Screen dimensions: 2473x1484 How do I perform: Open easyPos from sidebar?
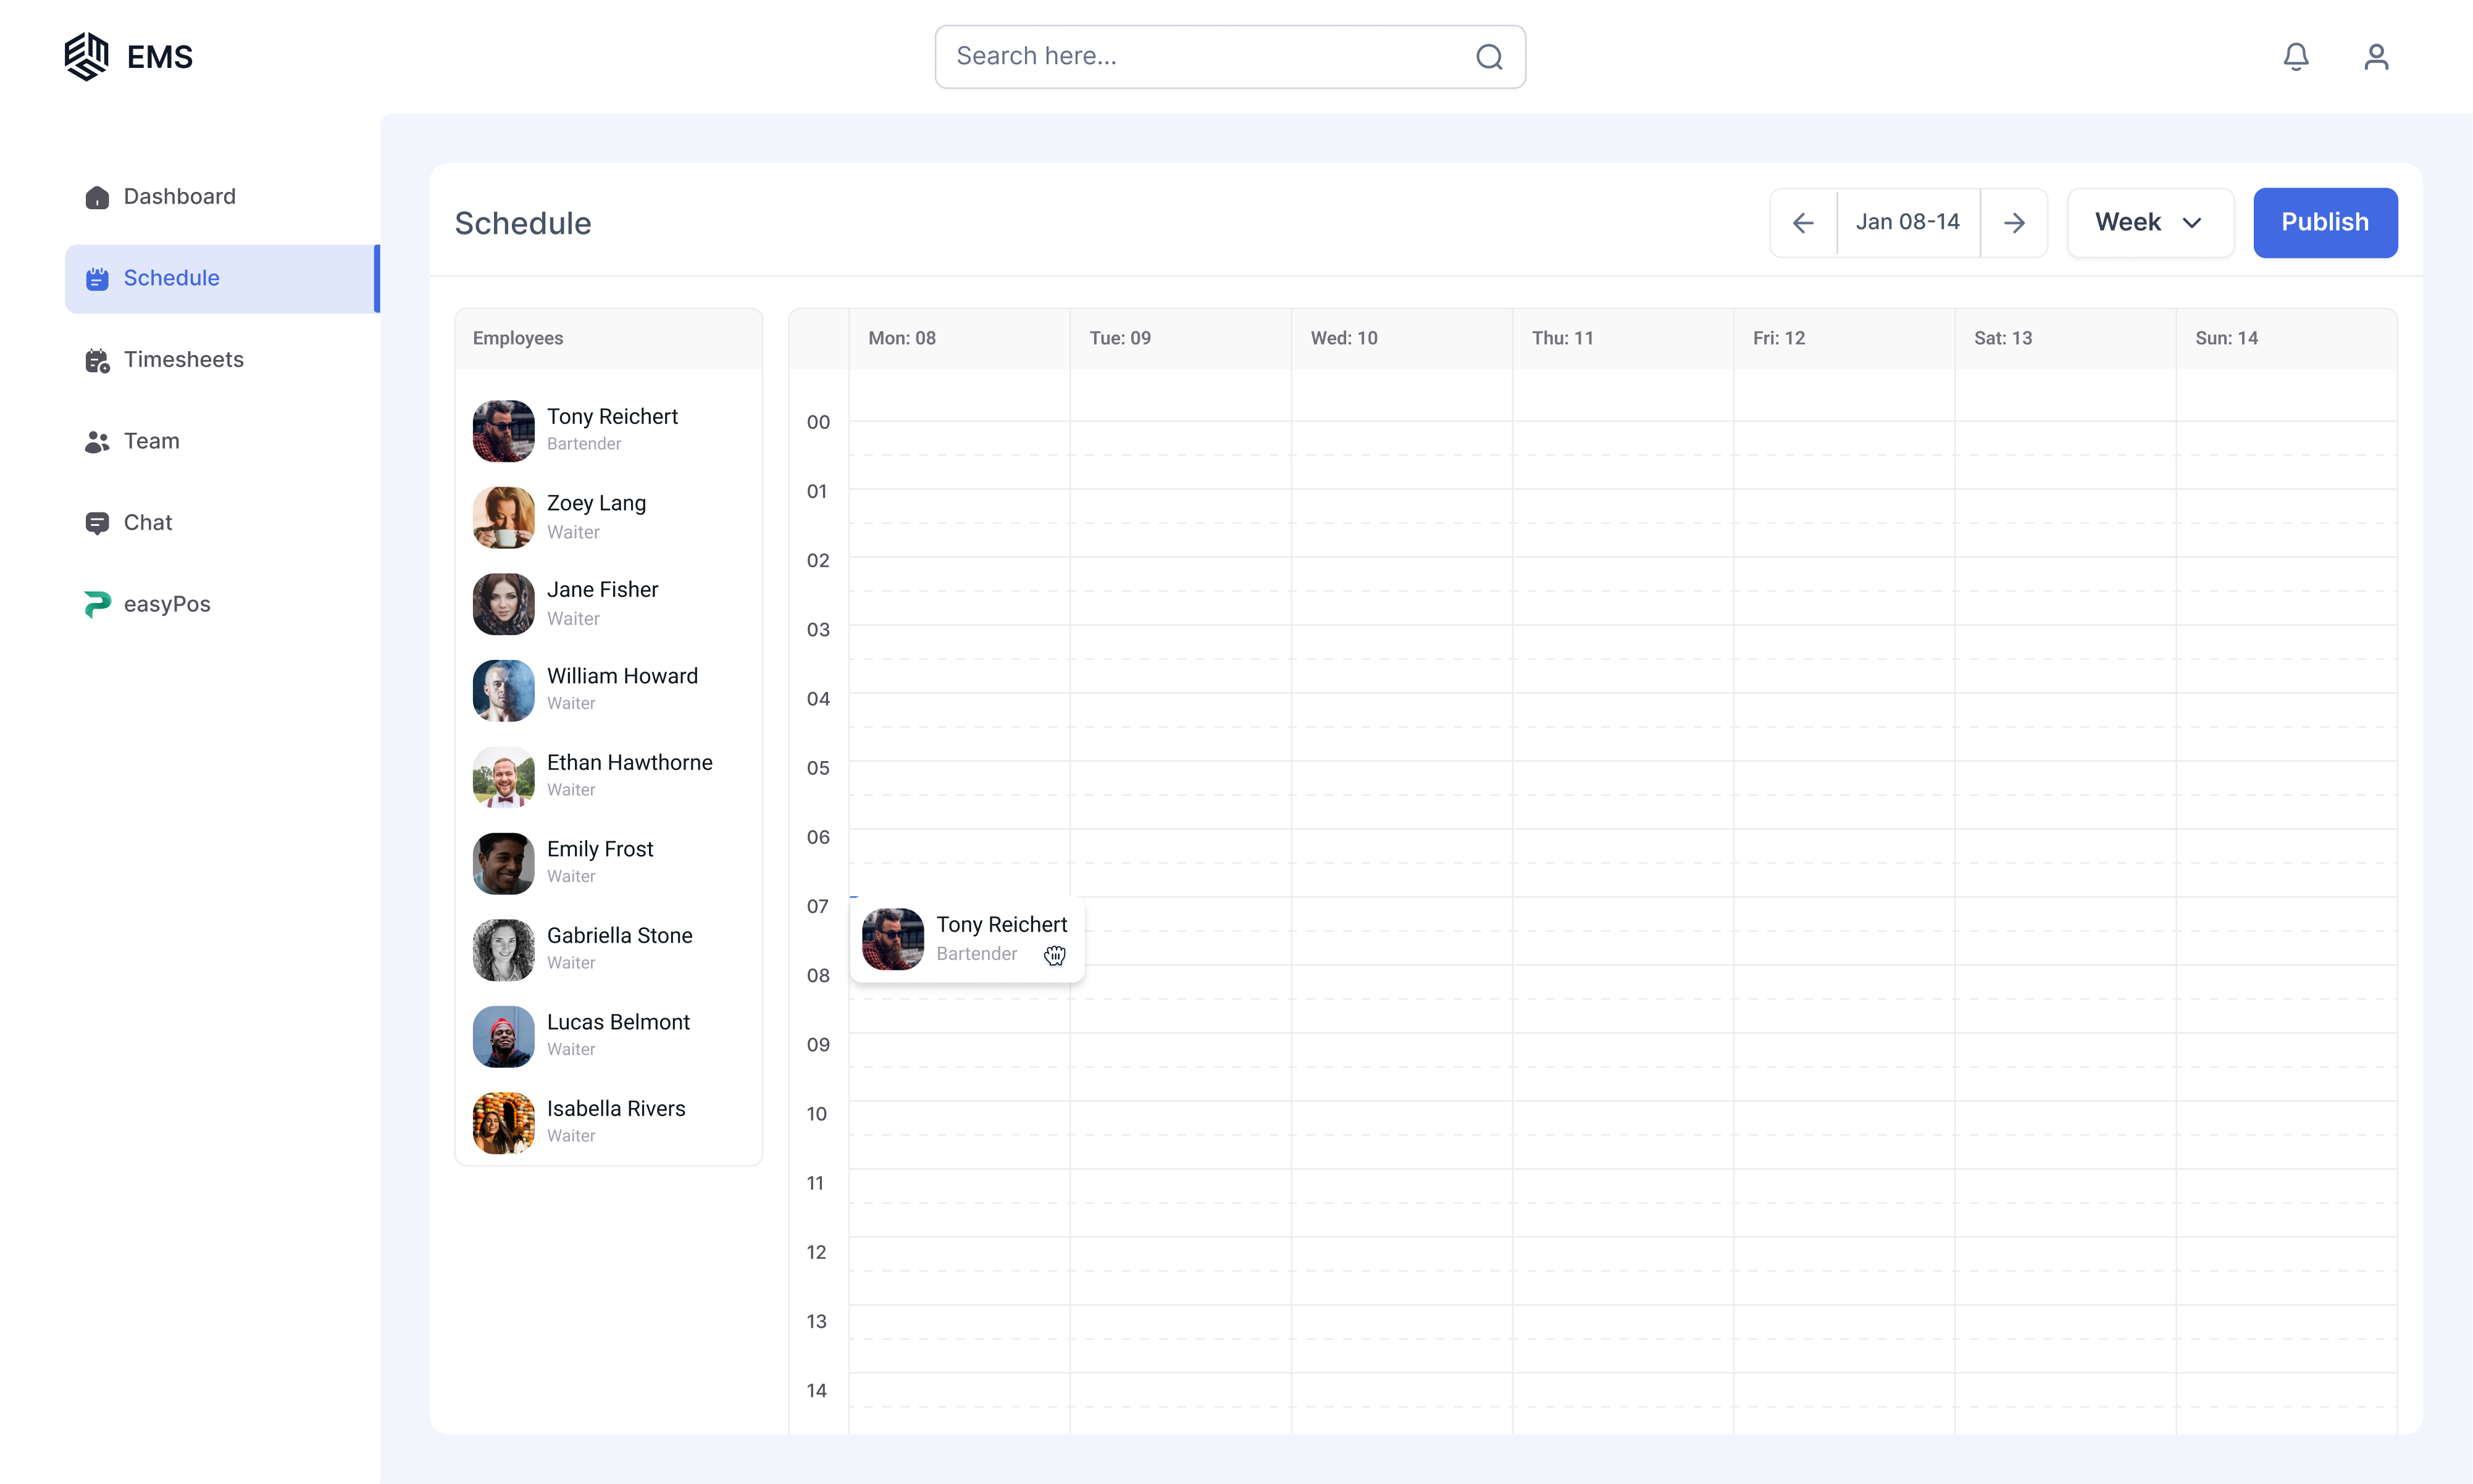click(x=222, y=604)
